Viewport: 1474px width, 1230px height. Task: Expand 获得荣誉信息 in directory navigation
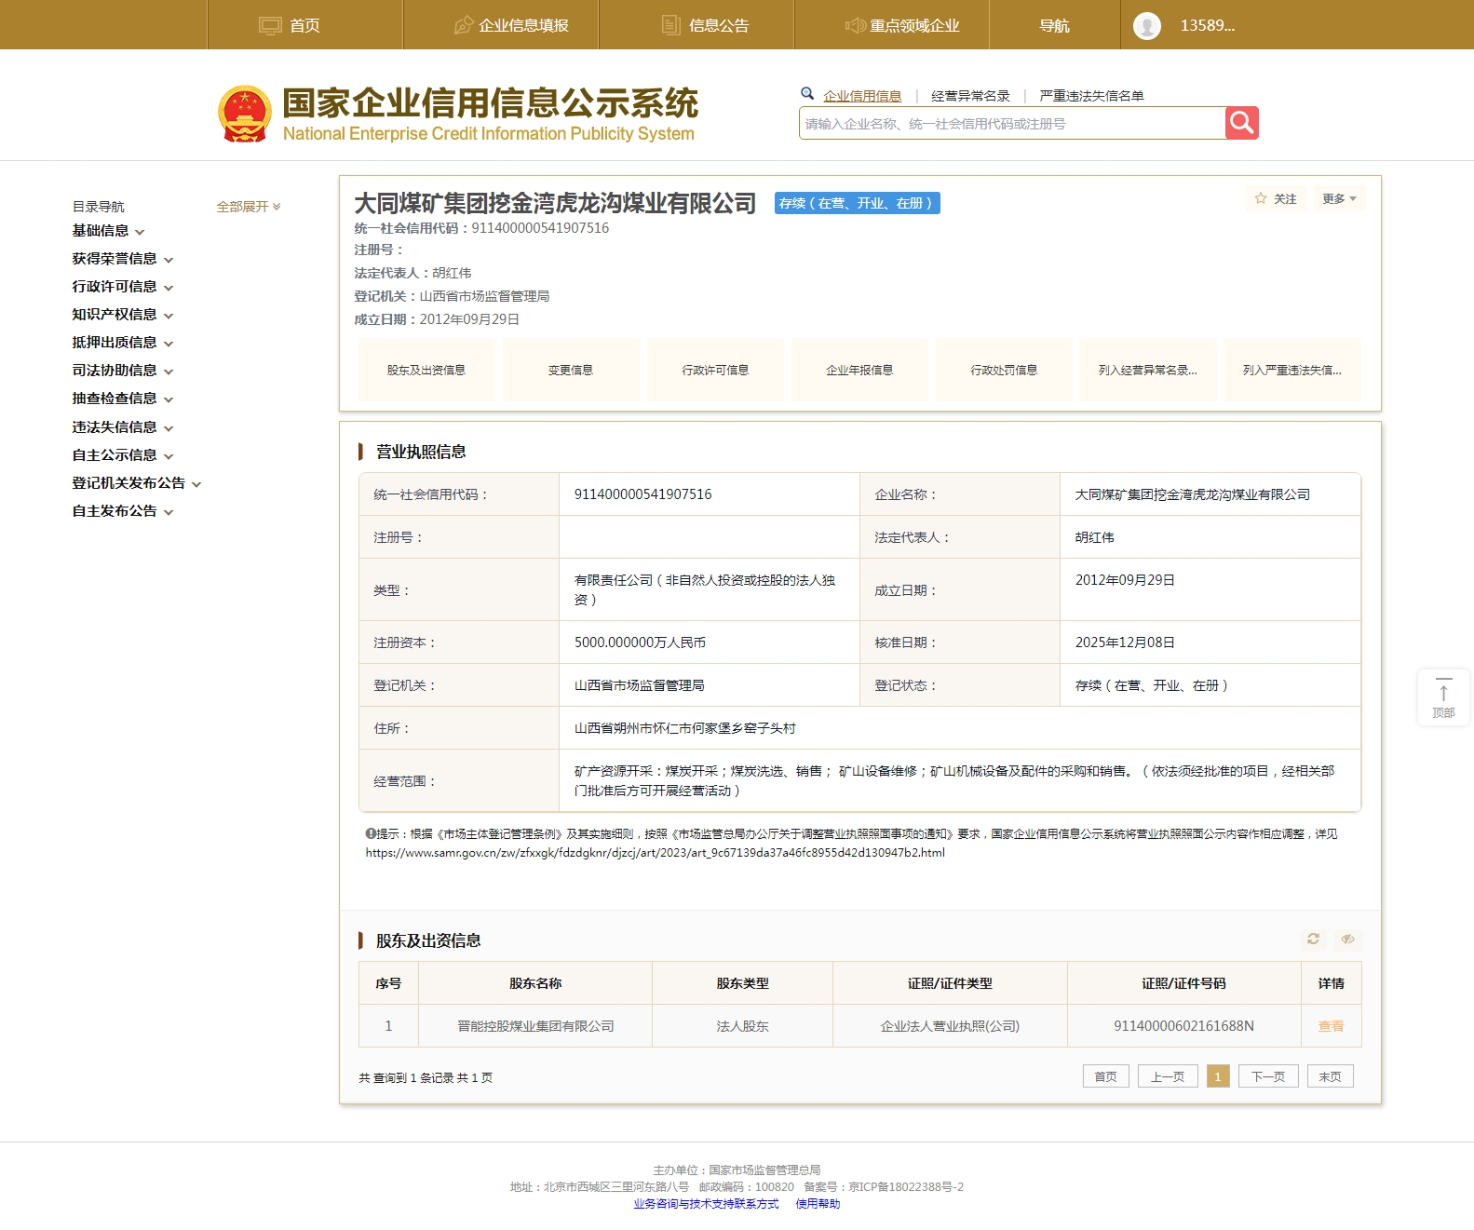(122, 259)
